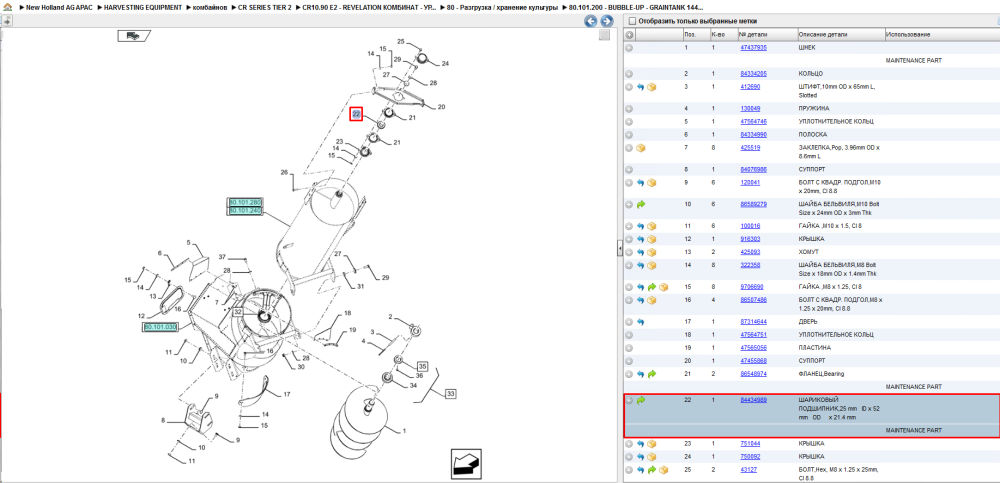This screenshot has height=483, width=1000.
Task: Open 'CR10.90 E2 - REVELATION' breadcrumb
Action: point(371,7)
